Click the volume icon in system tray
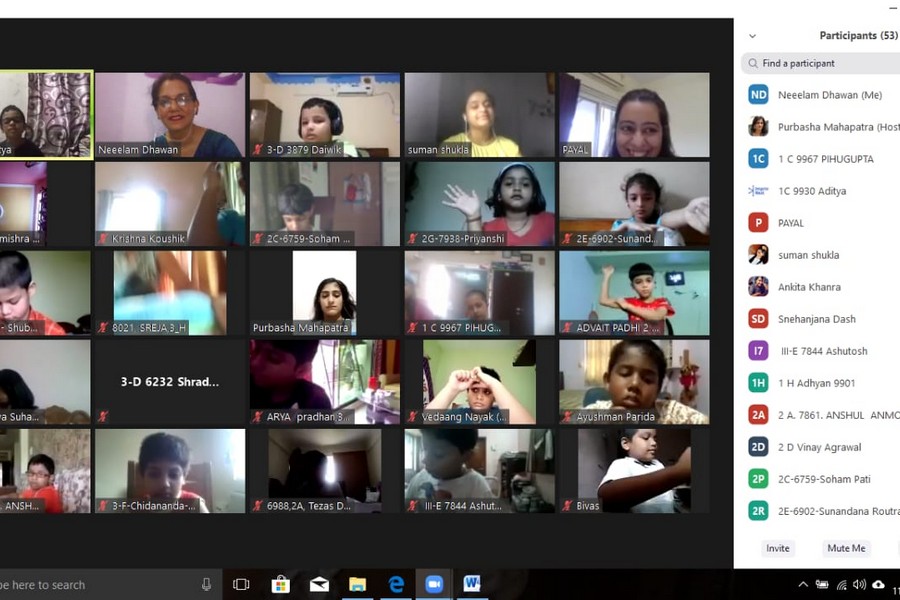Screen dimensions: 900x600 pos(859,584)
